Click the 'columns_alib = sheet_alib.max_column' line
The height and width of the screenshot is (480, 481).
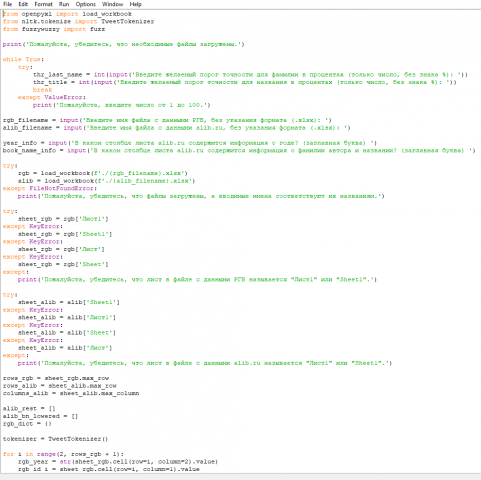pyautogui.click(x=71, y=393)
